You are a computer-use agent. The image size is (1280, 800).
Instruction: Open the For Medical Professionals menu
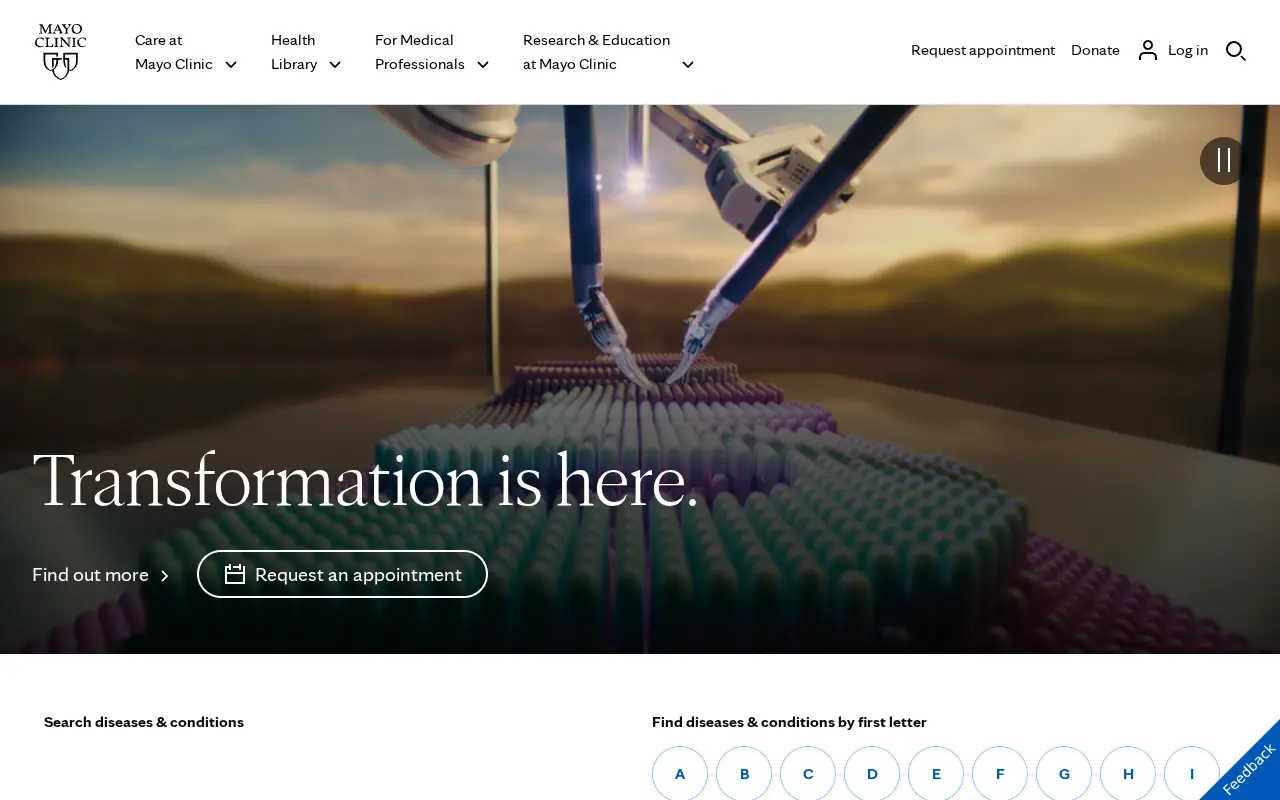pyautogui.click(x=432, y=52)
